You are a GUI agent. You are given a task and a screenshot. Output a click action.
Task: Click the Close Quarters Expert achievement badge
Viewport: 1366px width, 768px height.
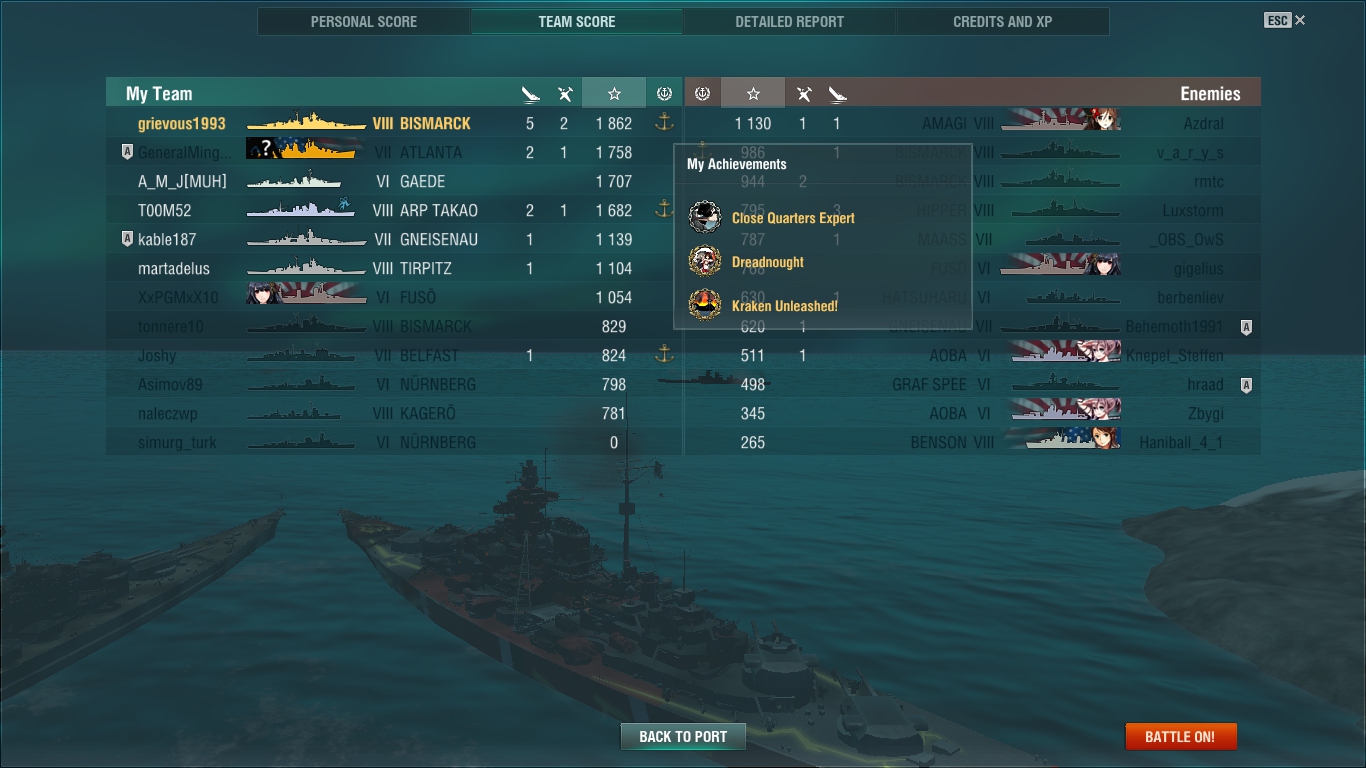pos(705,217)
